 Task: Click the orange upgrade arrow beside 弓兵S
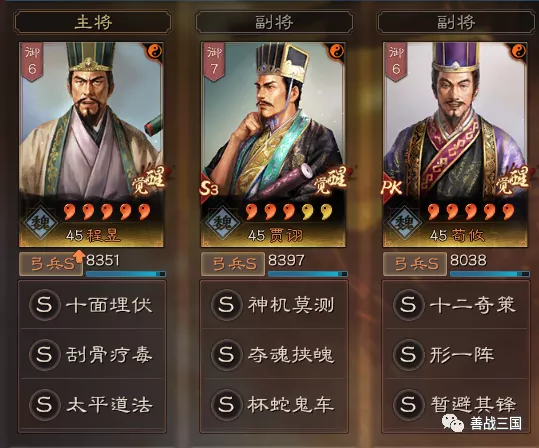[79, 256]
